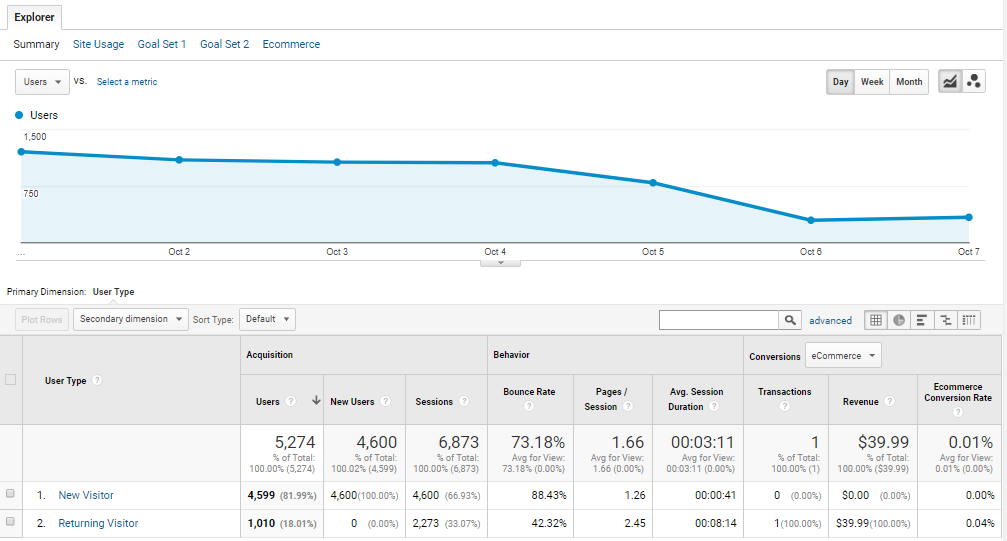1007x541 pixels.
Task: Set chart granularity to Week
Action: click(x=872, y=82)
